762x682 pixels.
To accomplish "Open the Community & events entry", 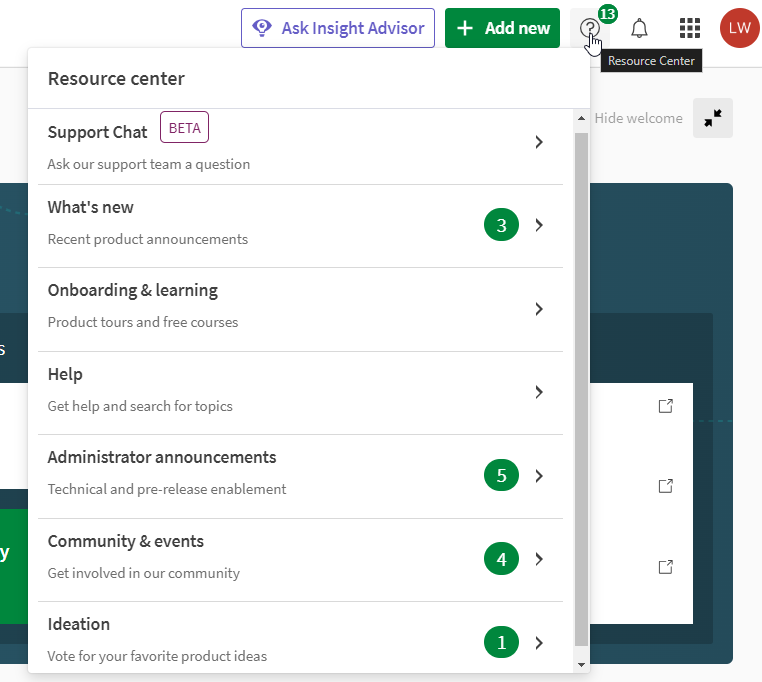I will [300, 560].
